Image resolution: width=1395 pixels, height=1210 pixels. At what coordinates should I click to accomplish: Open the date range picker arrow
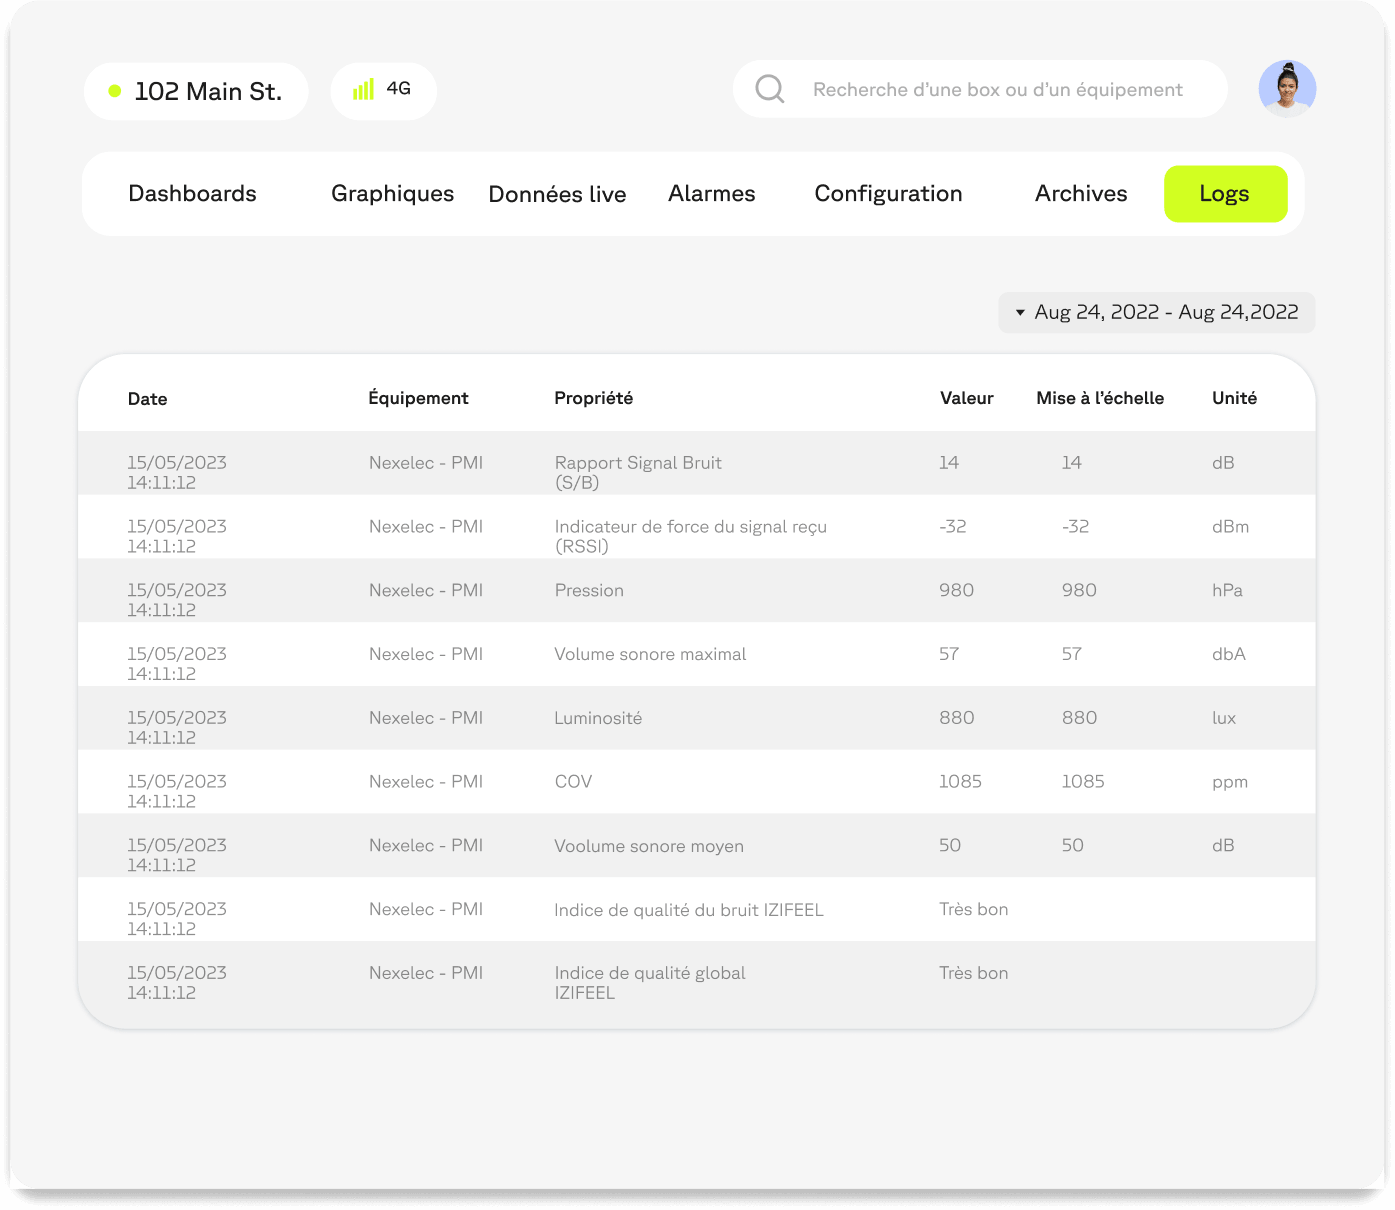pos(1019,312)
